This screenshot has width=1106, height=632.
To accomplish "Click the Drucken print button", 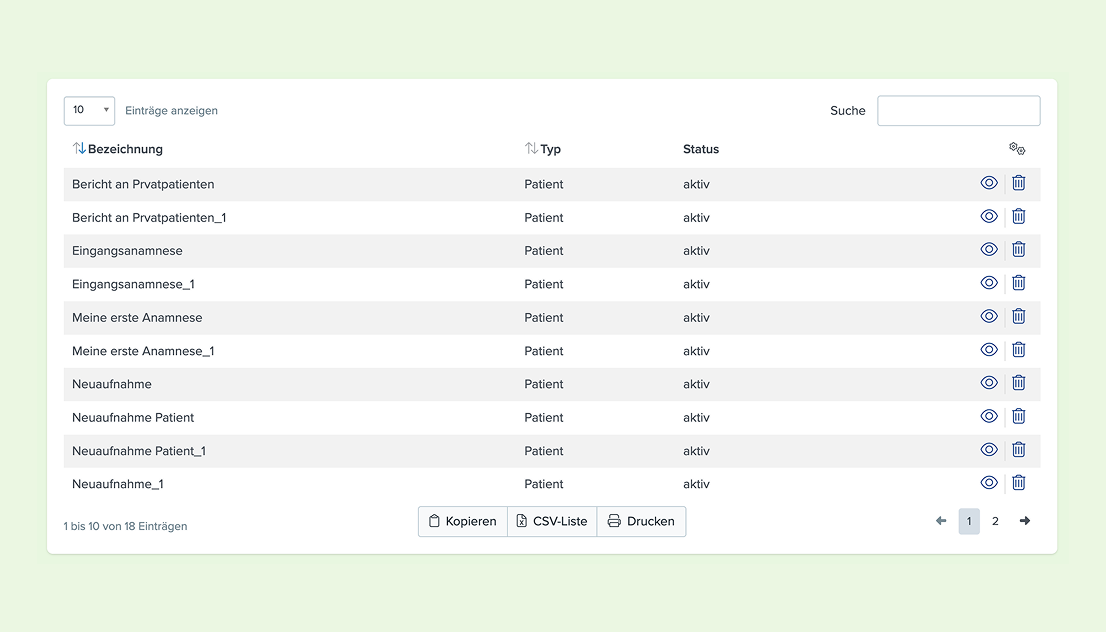I will [x=641, y=521].
